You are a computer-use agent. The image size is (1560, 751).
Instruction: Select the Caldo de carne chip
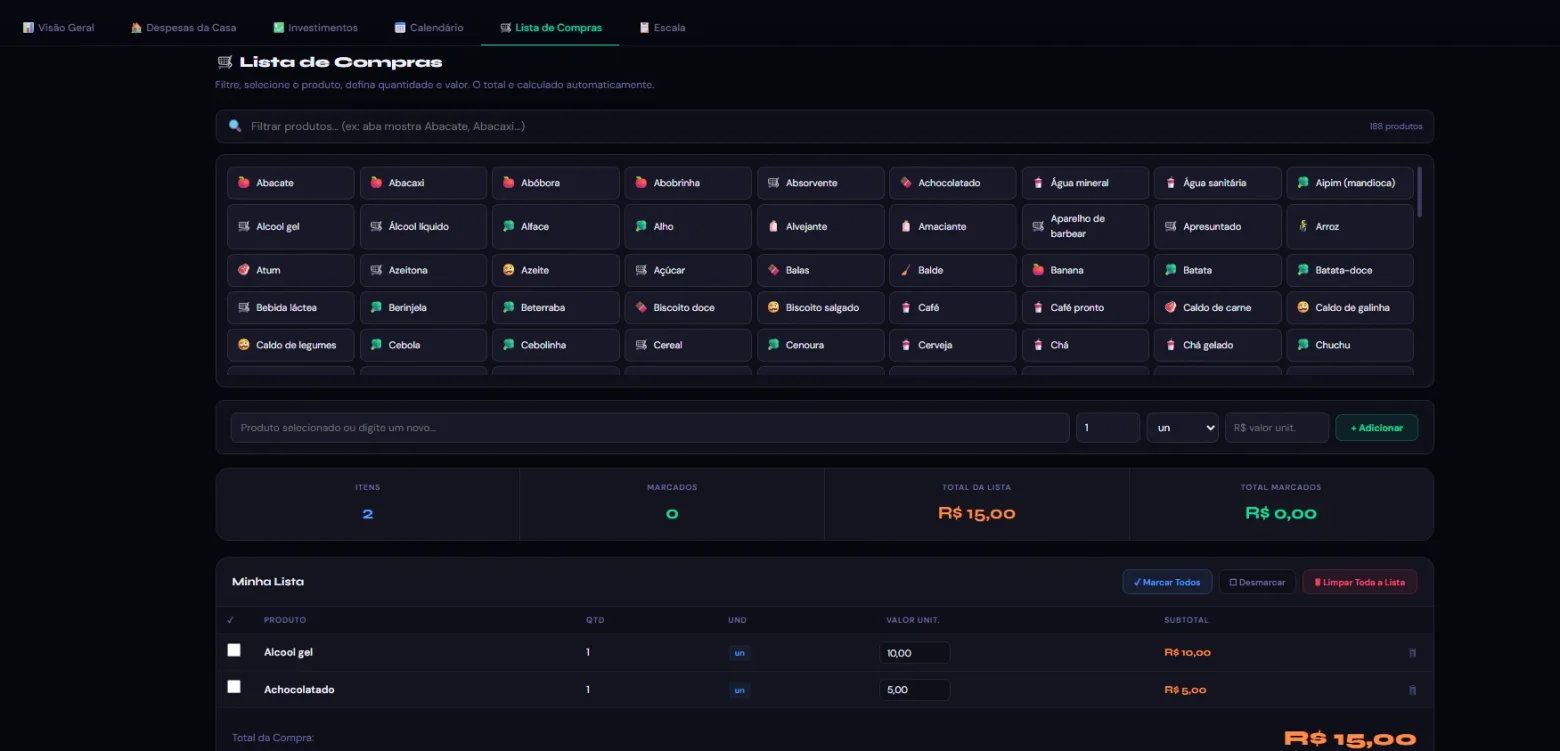(1218, 308)
